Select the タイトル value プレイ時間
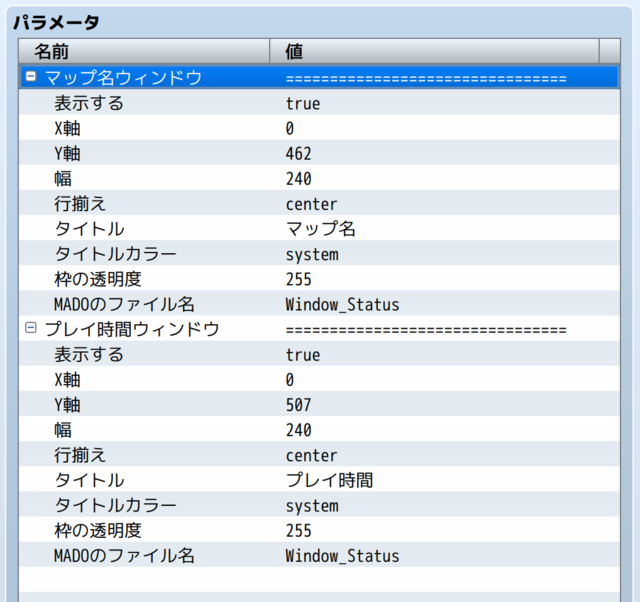Image resolution: width=640 pixels, height=602 pixels. tap(329, 480)
